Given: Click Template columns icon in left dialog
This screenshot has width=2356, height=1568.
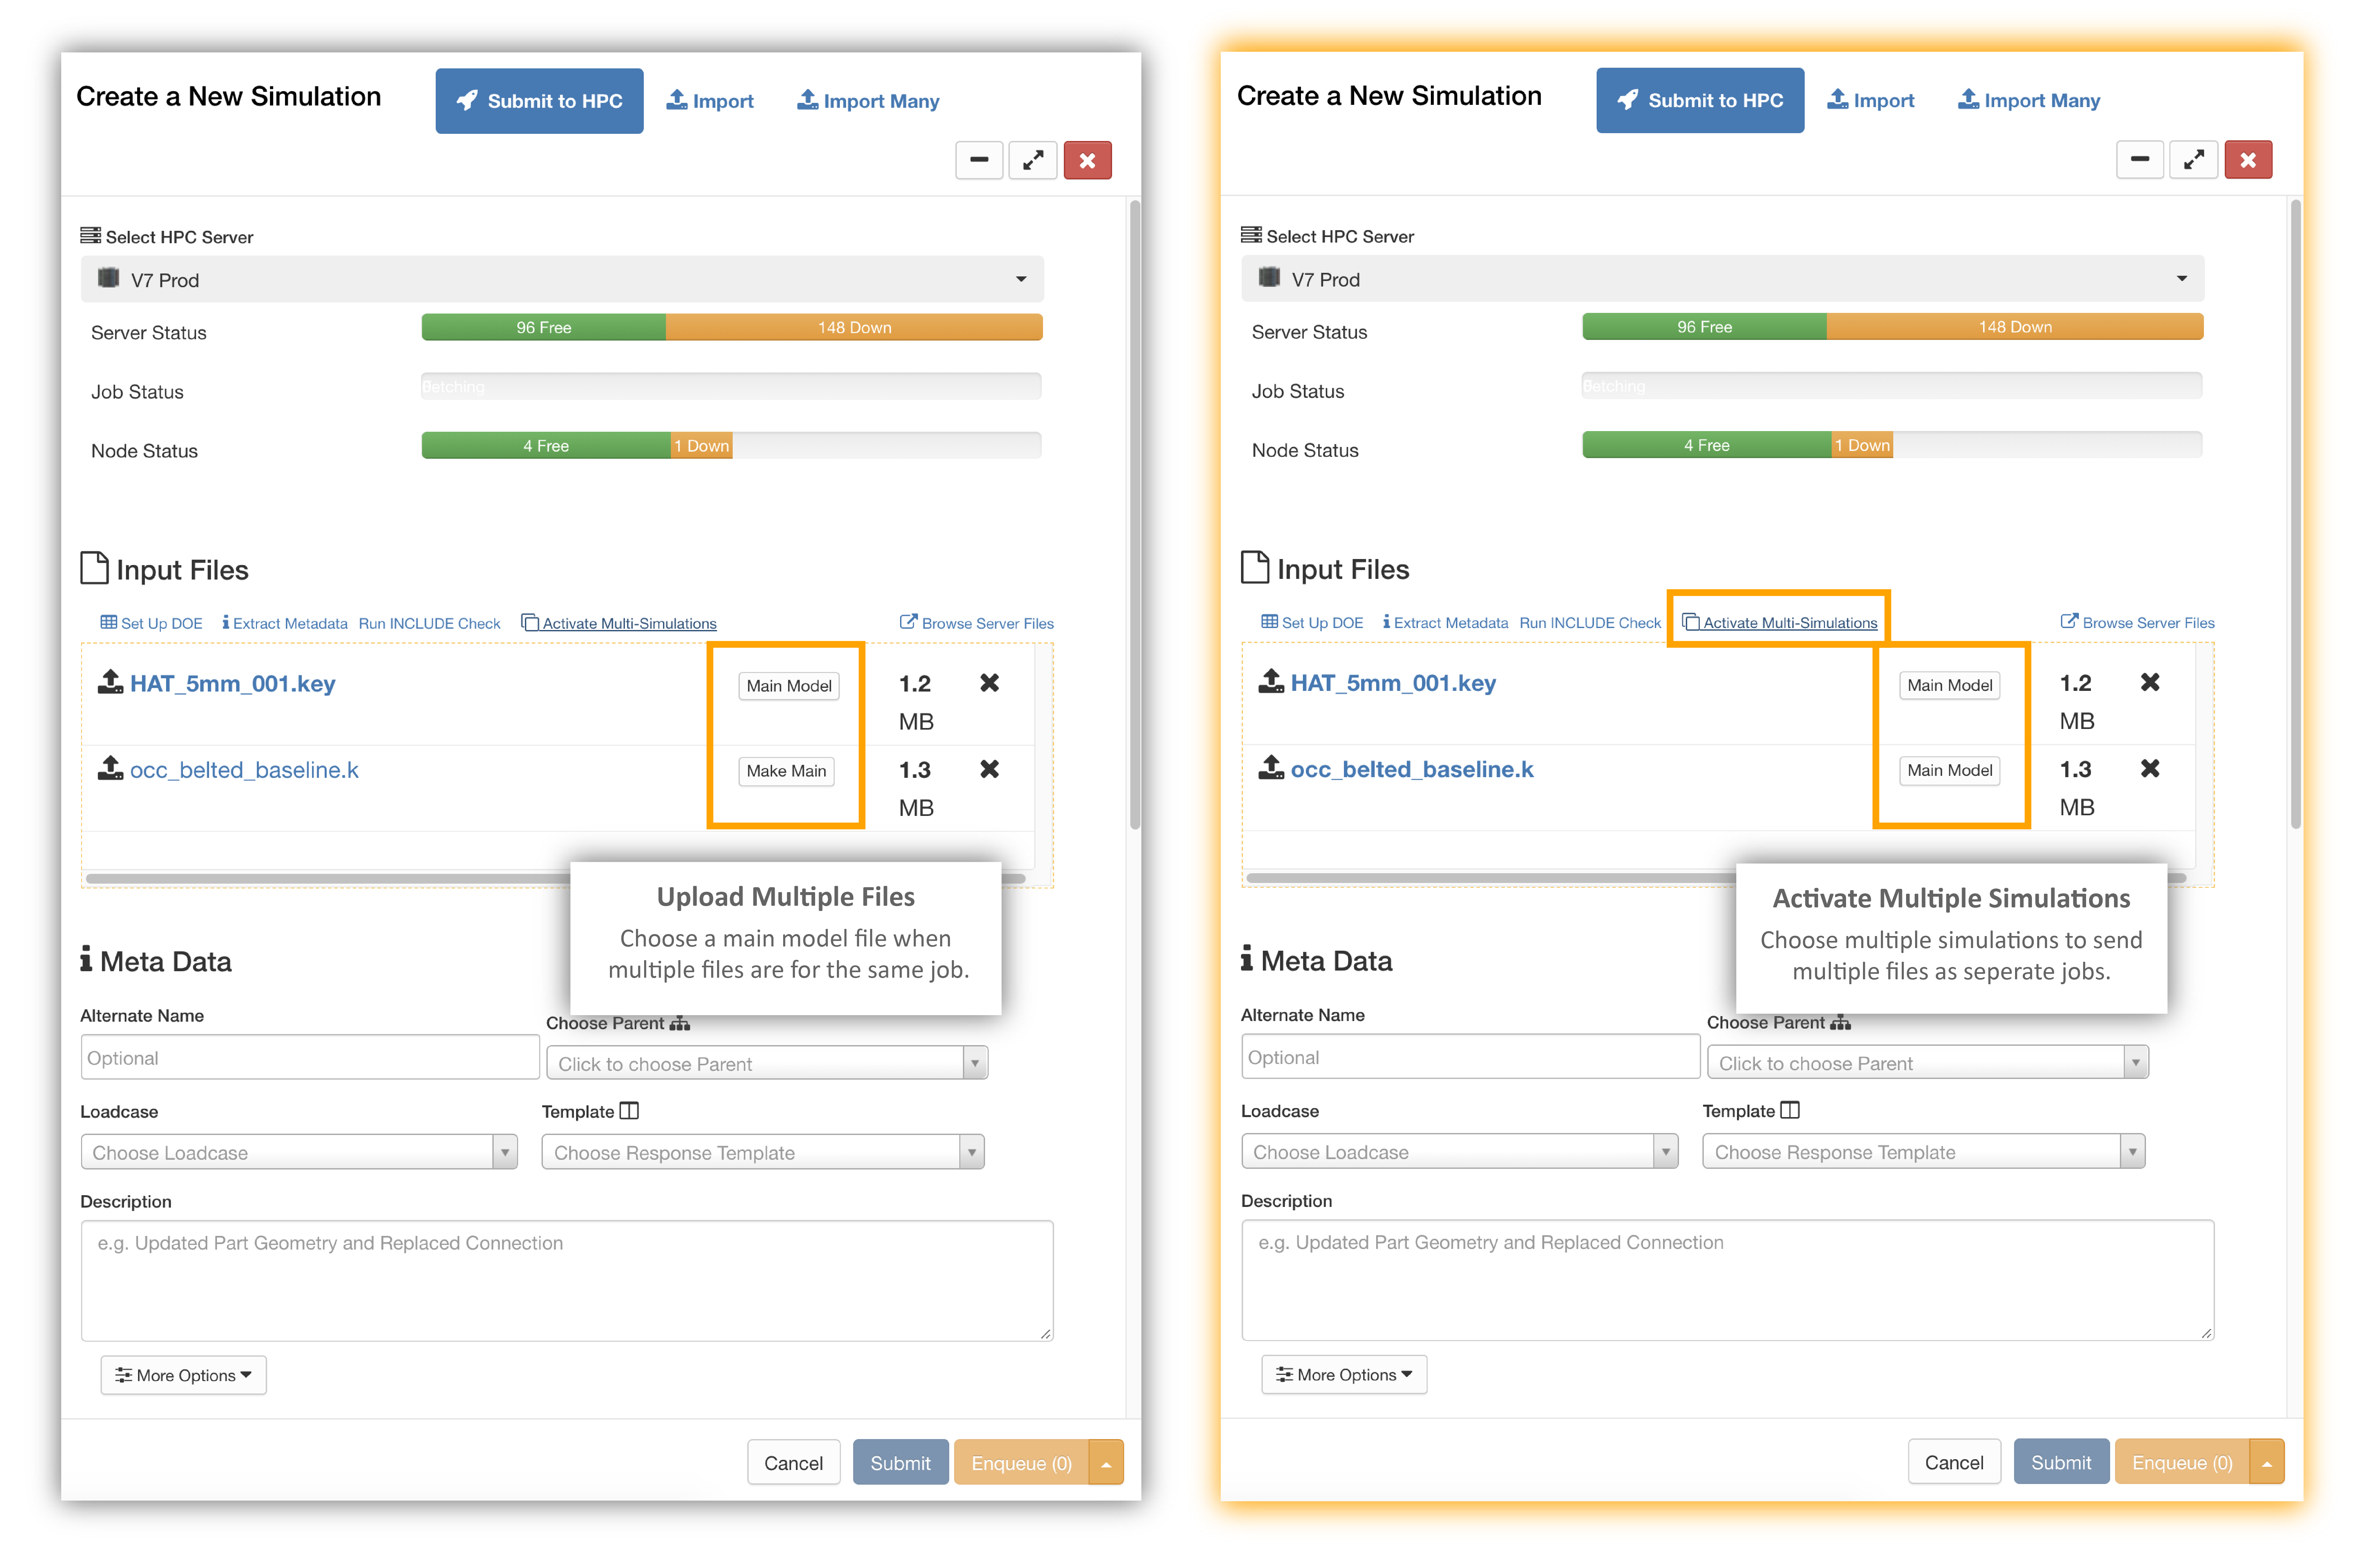Looking at the screenshot, I should [629, 1111].
